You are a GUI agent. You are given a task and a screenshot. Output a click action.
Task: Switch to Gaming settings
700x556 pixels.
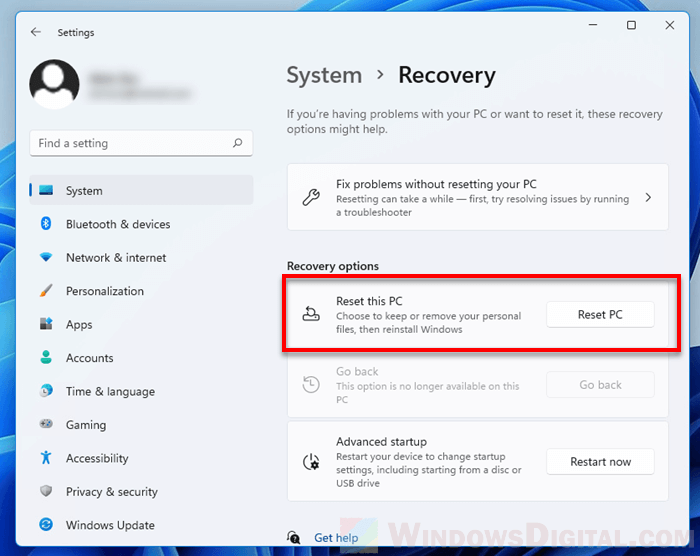(x=86, y=425)
